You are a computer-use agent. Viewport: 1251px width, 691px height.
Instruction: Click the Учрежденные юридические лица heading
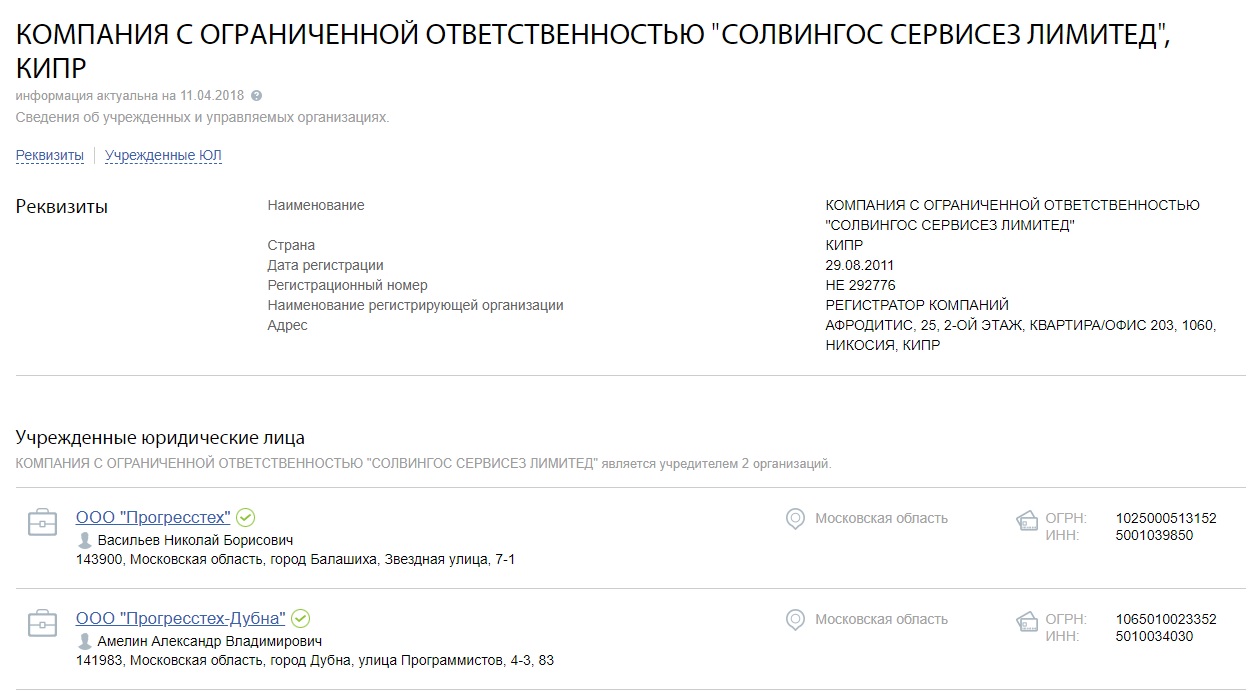[x=160, y=438]
